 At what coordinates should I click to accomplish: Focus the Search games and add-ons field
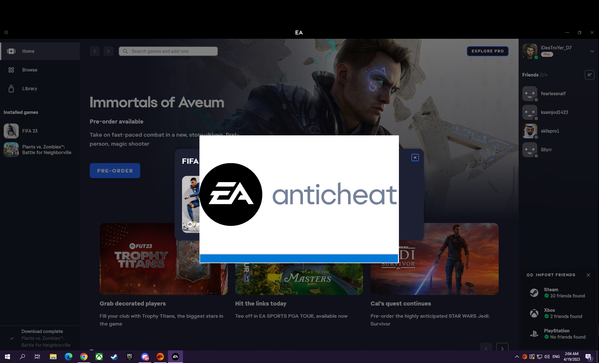[168, 51]
